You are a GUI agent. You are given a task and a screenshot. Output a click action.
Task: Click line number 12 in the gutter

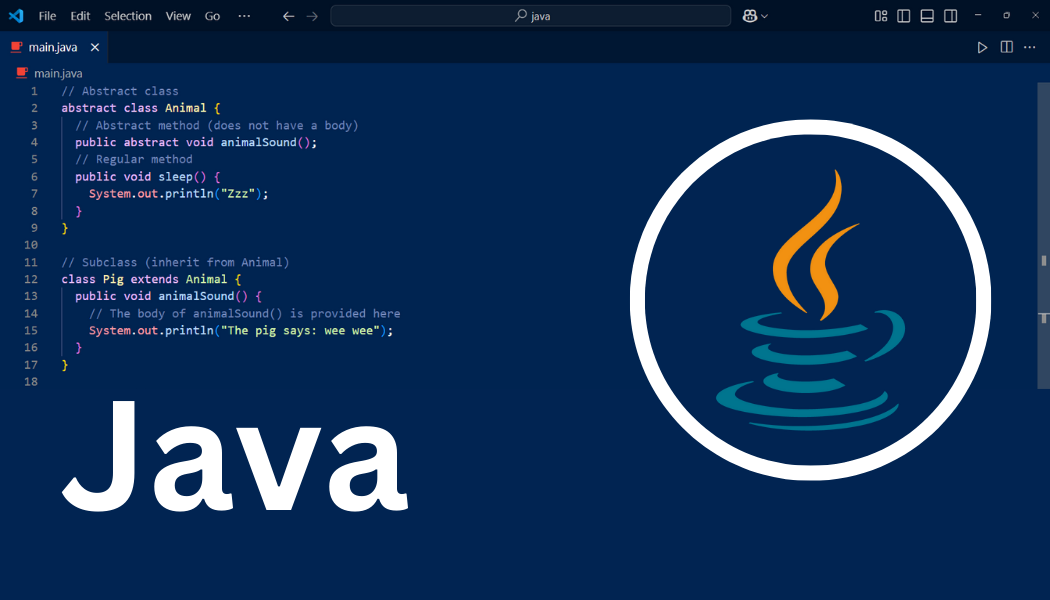click(31, 279)
